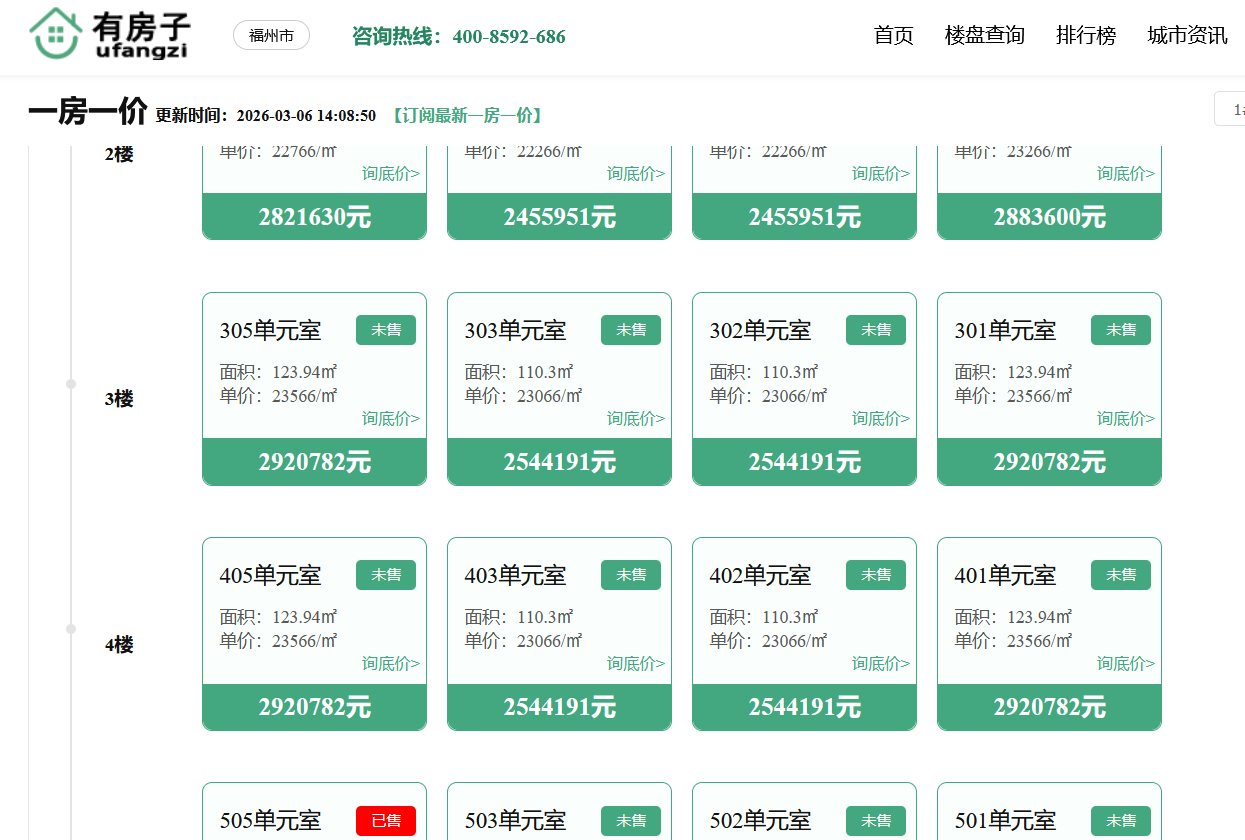The width and height of the screenshot is (1245, 840).
Task: Open the 首页 menu item
Action: [893, 36]
